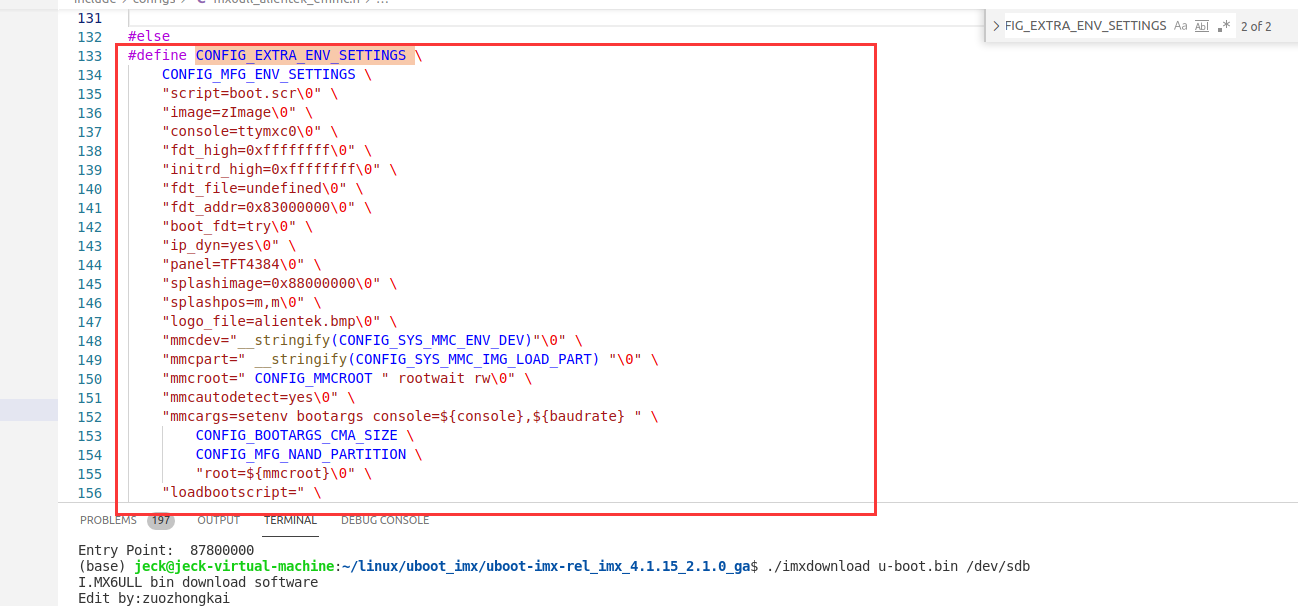Click 'I.MX6ULL bin download software' terminal line
The width and height of the screenshot is (1298, 606).
click(198, 583)
